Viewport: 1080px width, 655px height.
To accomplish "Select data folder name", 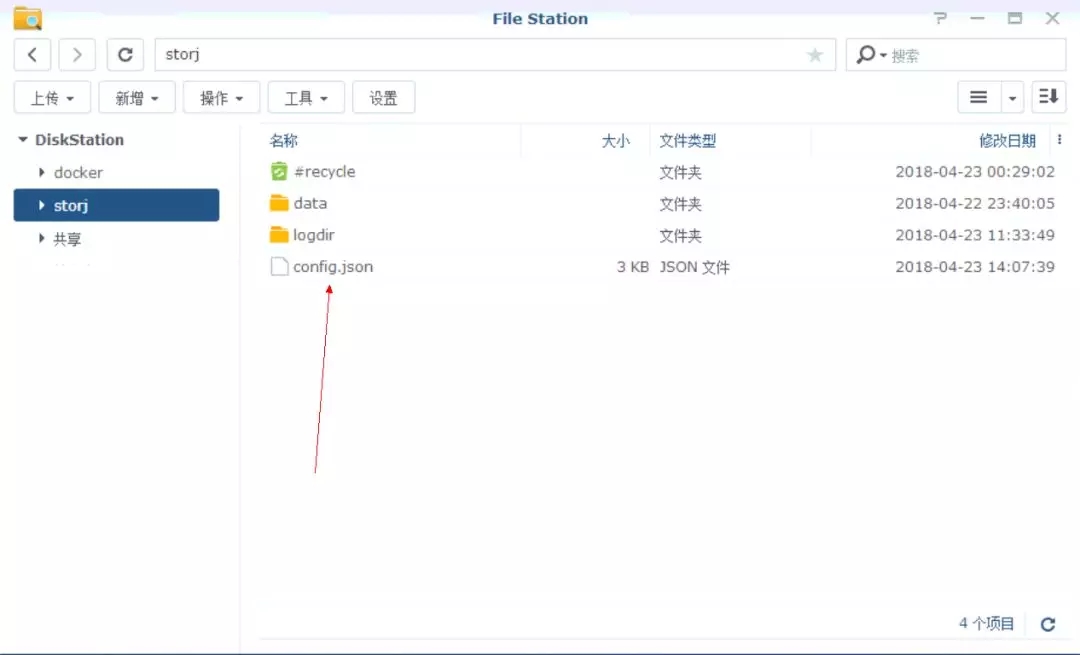I will (x=310, y=203).
